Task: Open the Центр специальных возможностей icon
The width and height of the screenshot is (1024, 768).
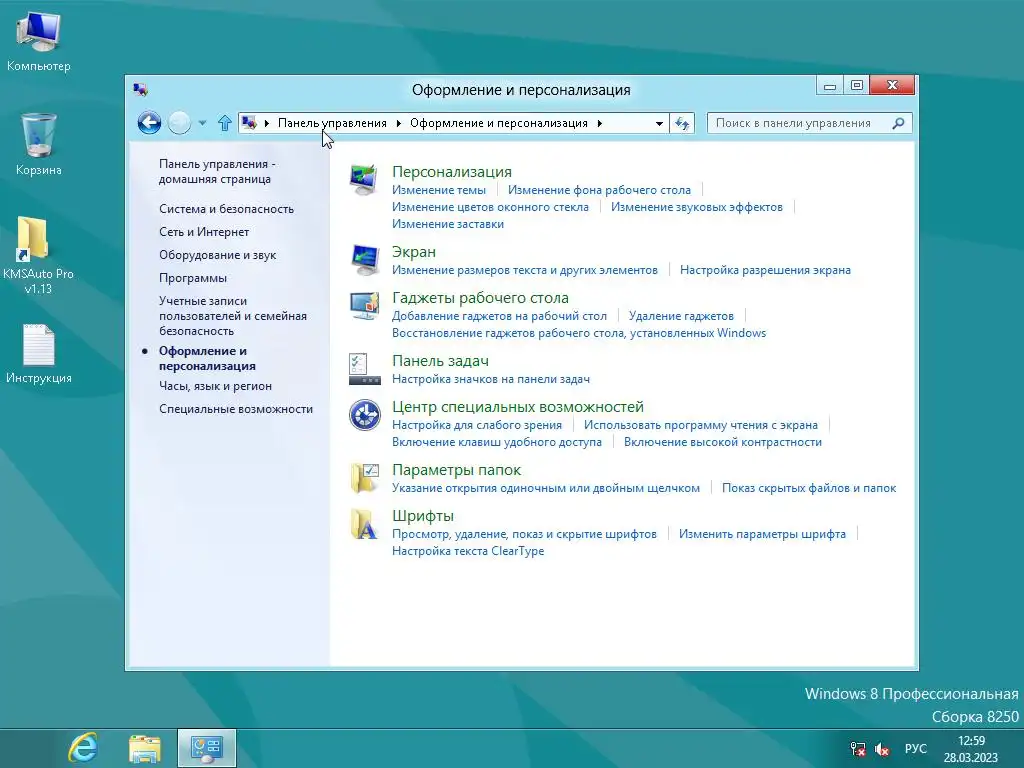Action: pos(364,415)
